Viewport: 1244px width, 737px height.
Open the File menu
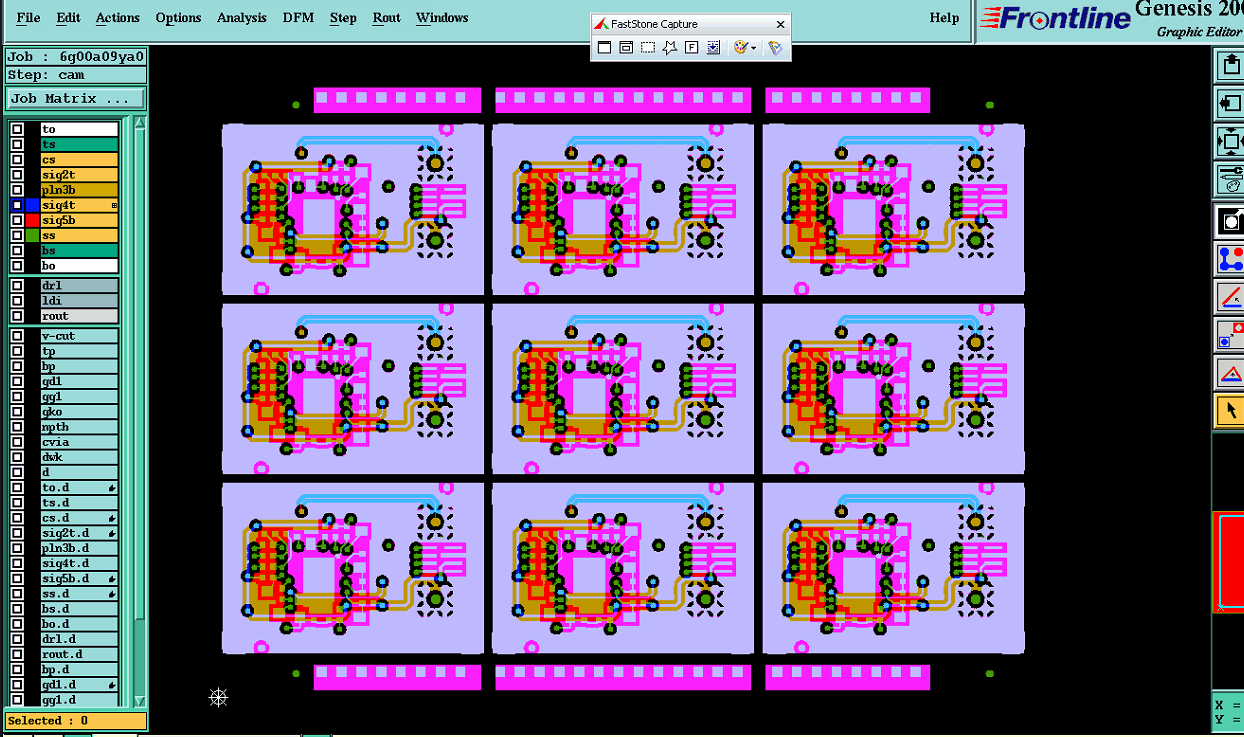(29, 18)
